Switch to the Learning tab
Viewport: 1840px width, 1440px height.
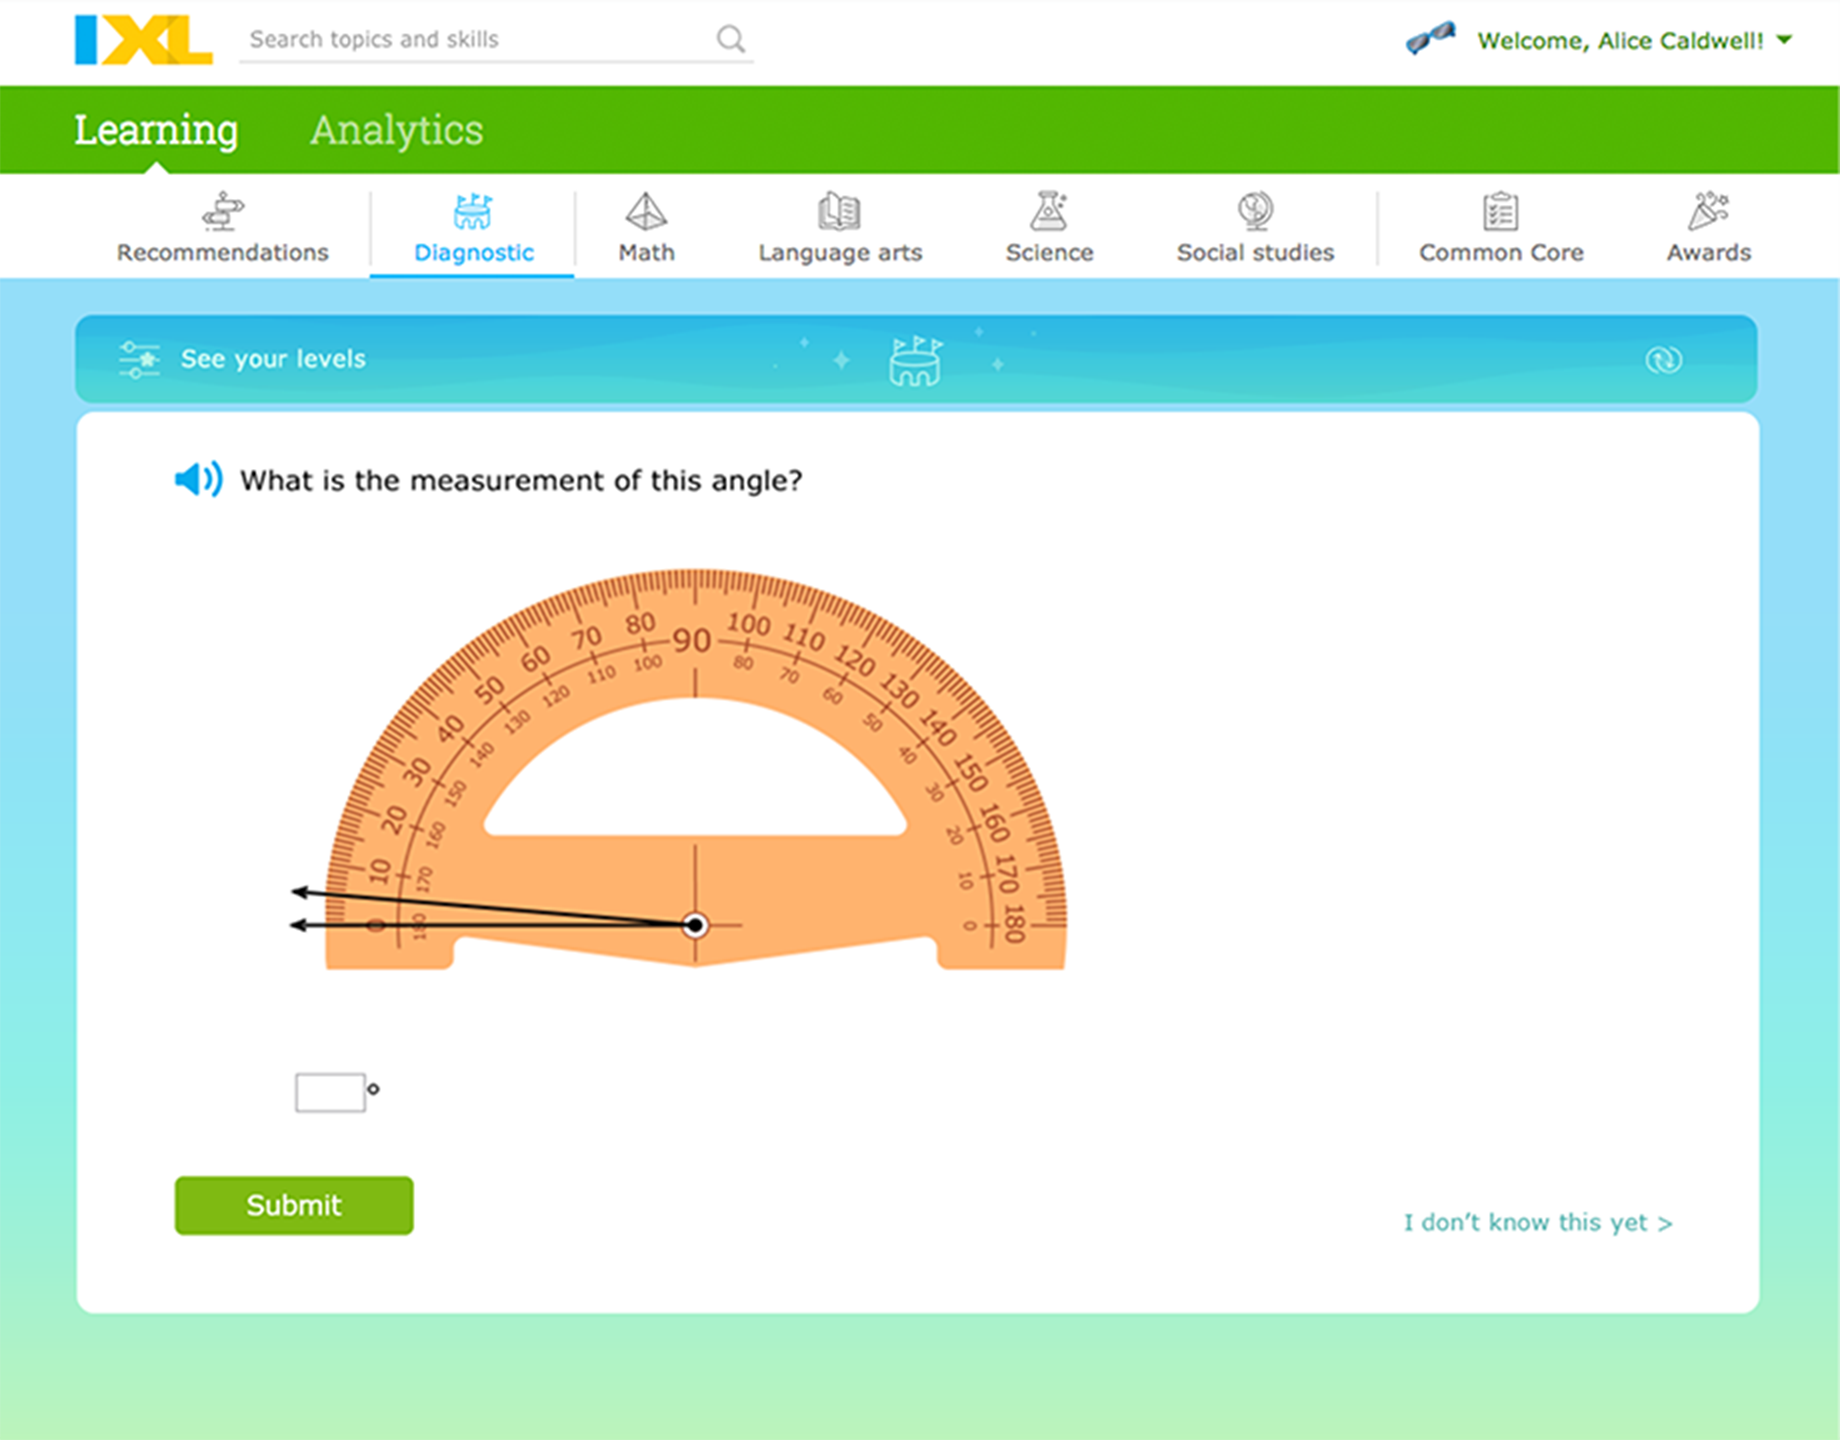coord(155,130)
